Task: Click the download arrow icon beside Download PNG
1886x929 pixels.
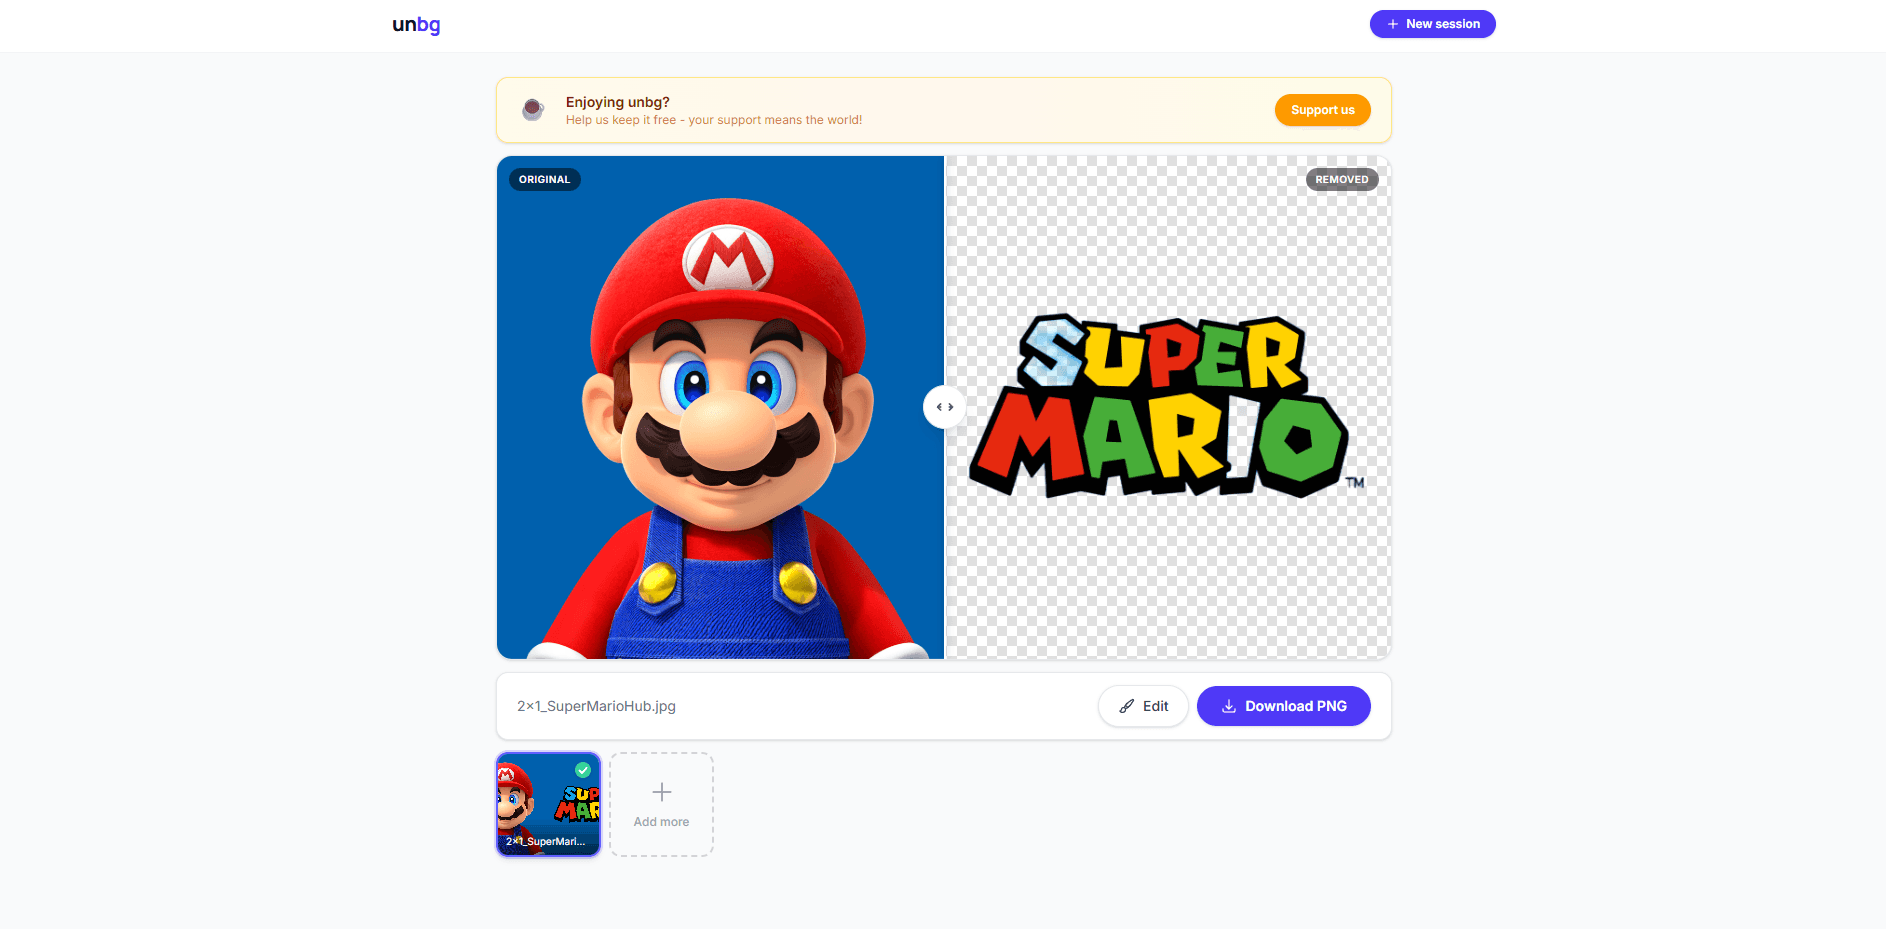Action: click(x=1229, y=706)
